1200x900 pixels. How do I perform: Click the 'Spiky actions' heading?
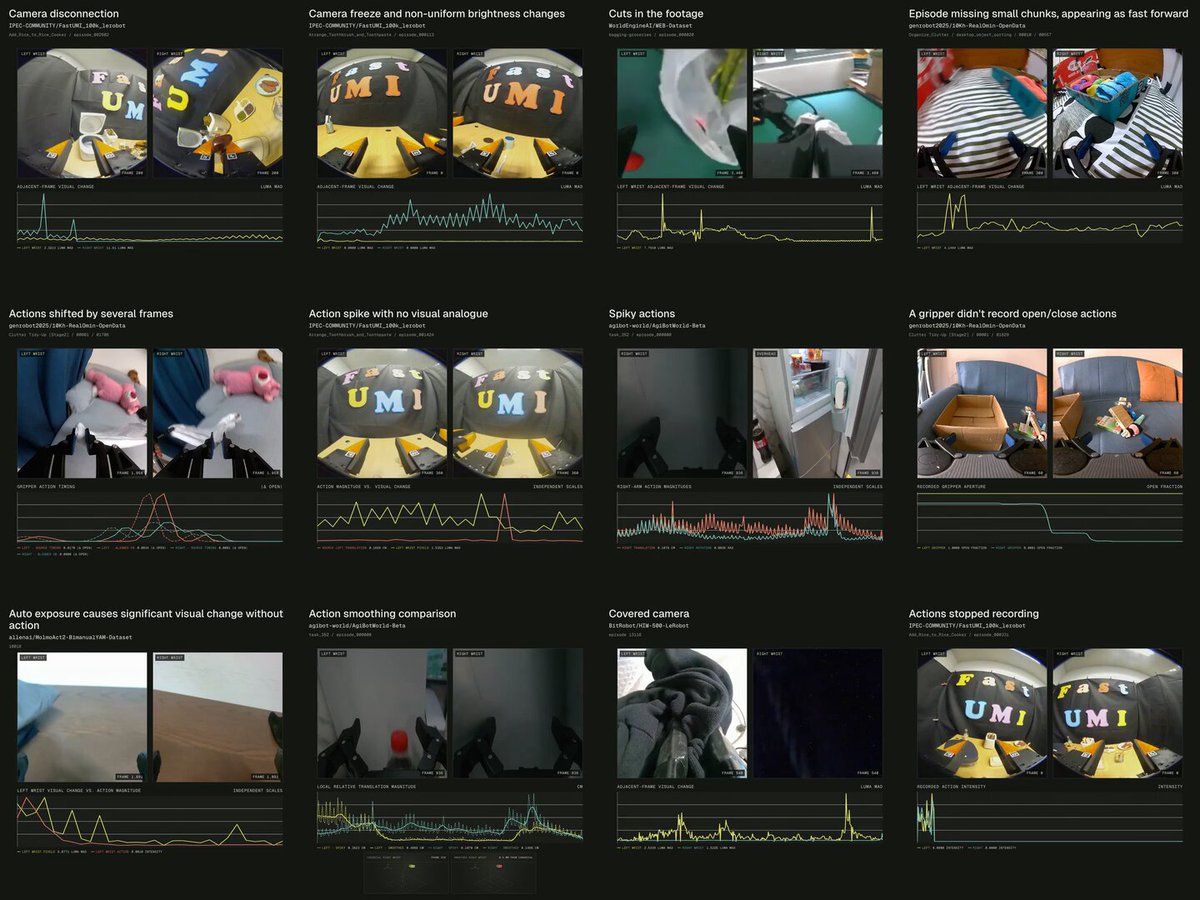(x=642, y=314)
